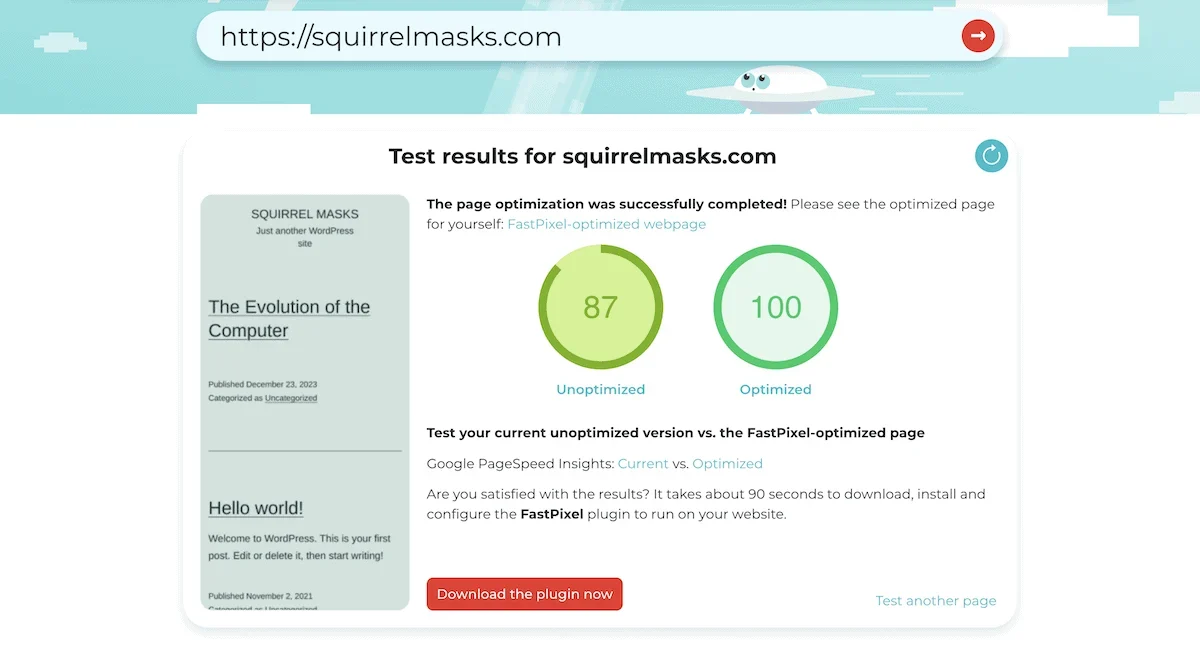Click the Optimized label under gauge
The height and width of the screenshot is (672, 1200).
click(x=775, y=390)
